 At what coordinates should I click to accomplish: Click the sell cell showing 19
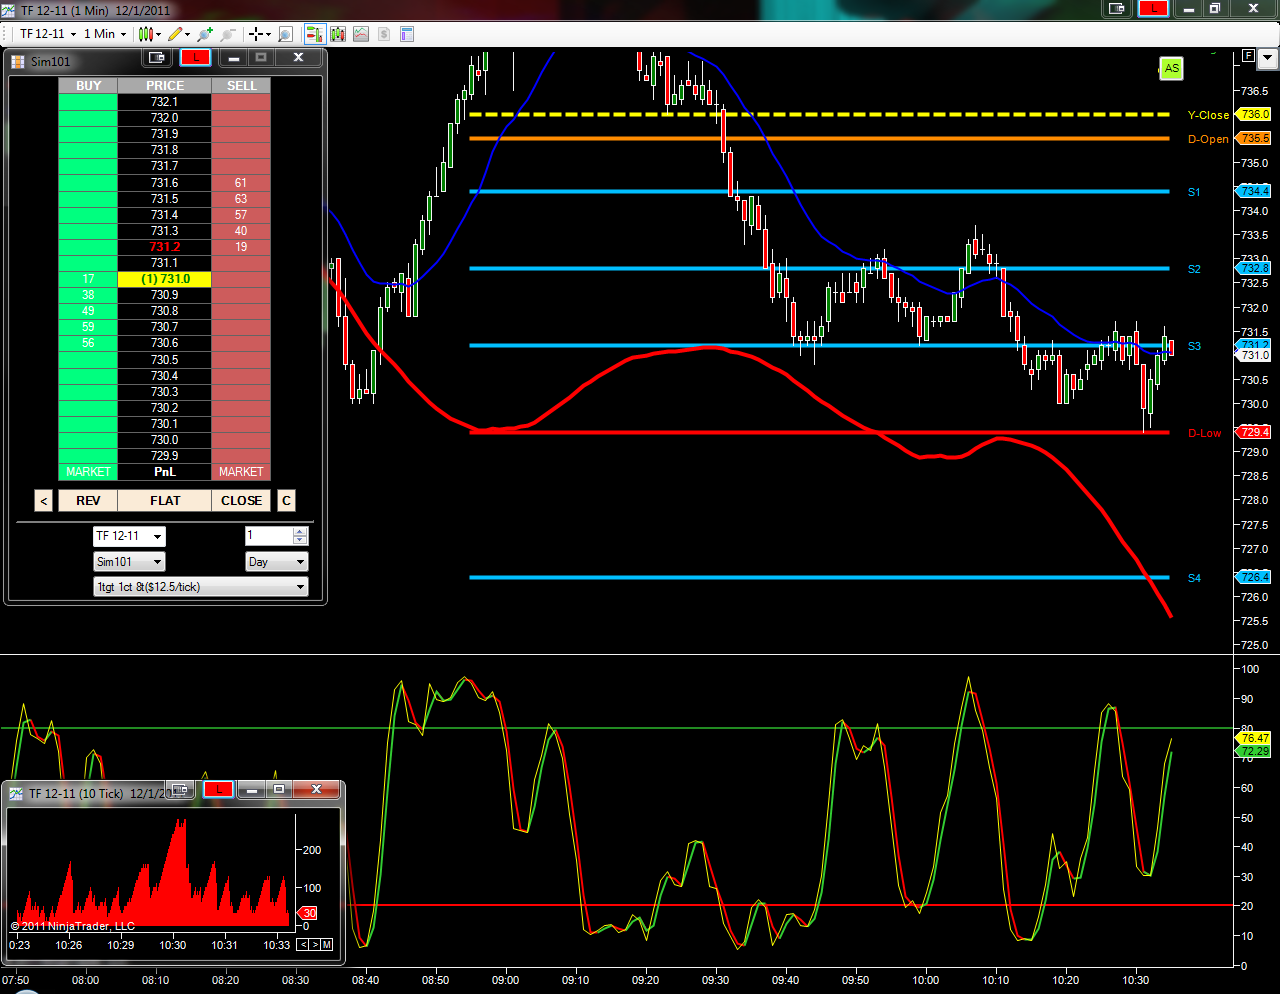tap(241, 247)
